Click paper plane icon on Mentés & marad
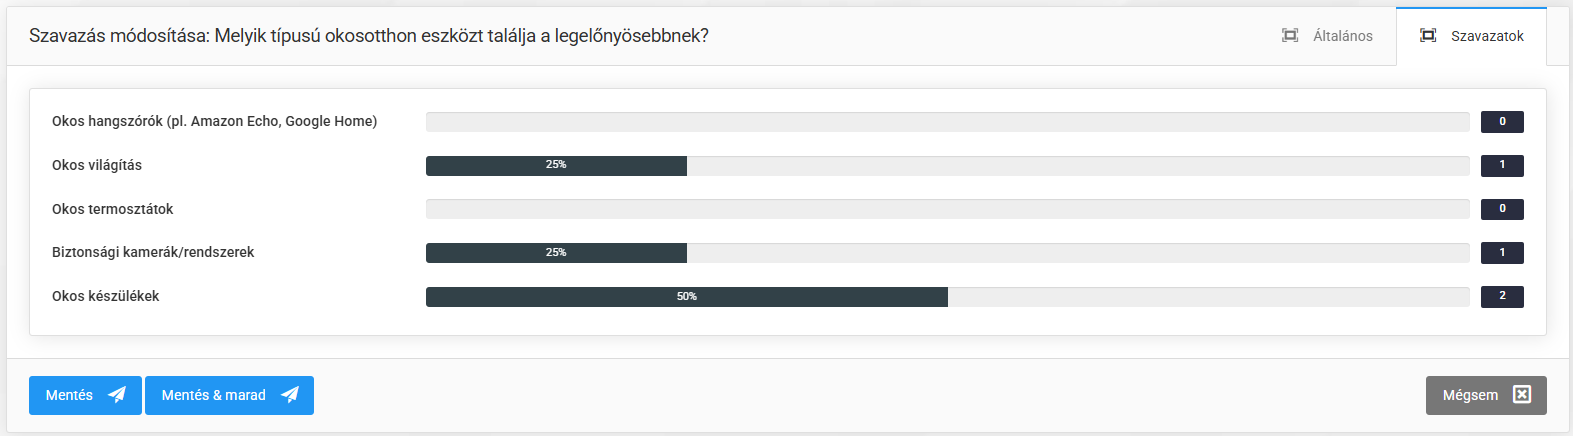 click(290, 395)
